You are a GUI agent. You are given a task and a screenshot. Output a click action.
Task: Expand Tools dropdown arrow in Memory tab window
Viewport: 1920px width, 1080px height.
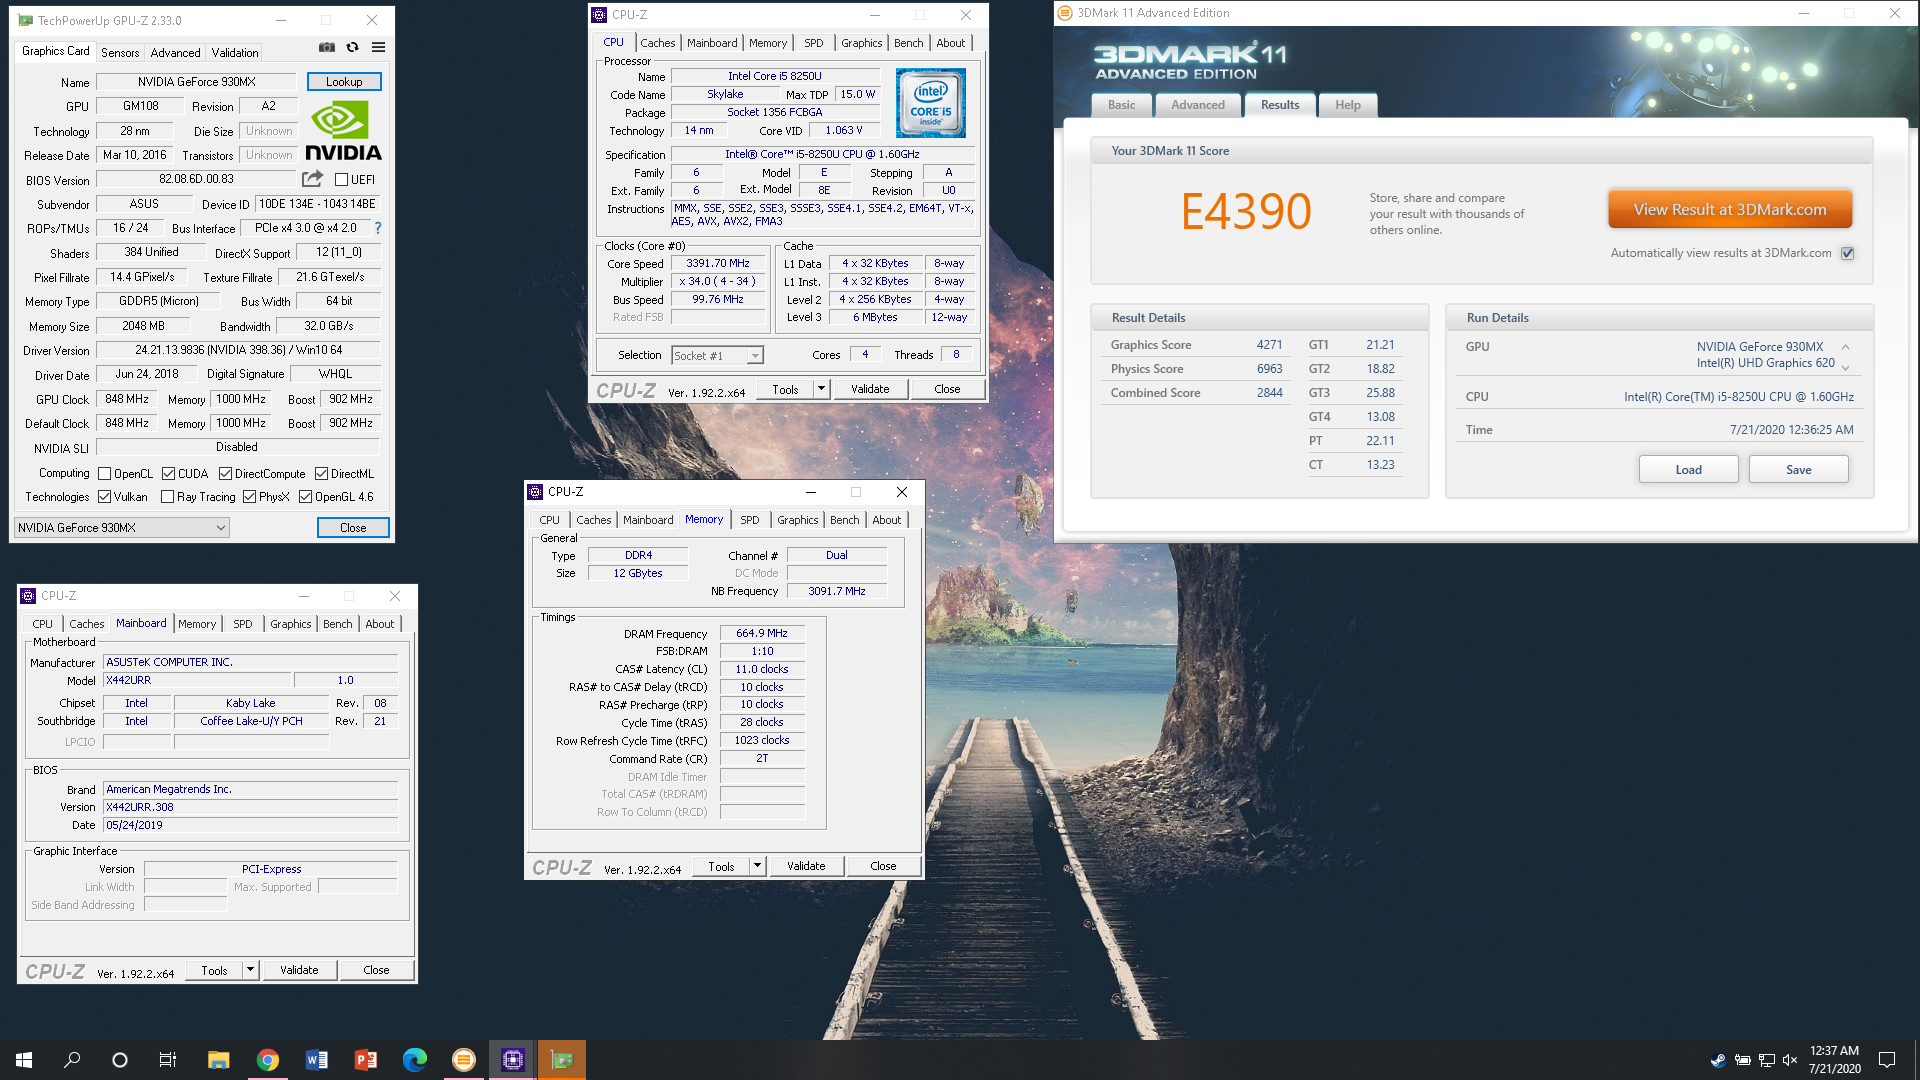click(757, 866)
